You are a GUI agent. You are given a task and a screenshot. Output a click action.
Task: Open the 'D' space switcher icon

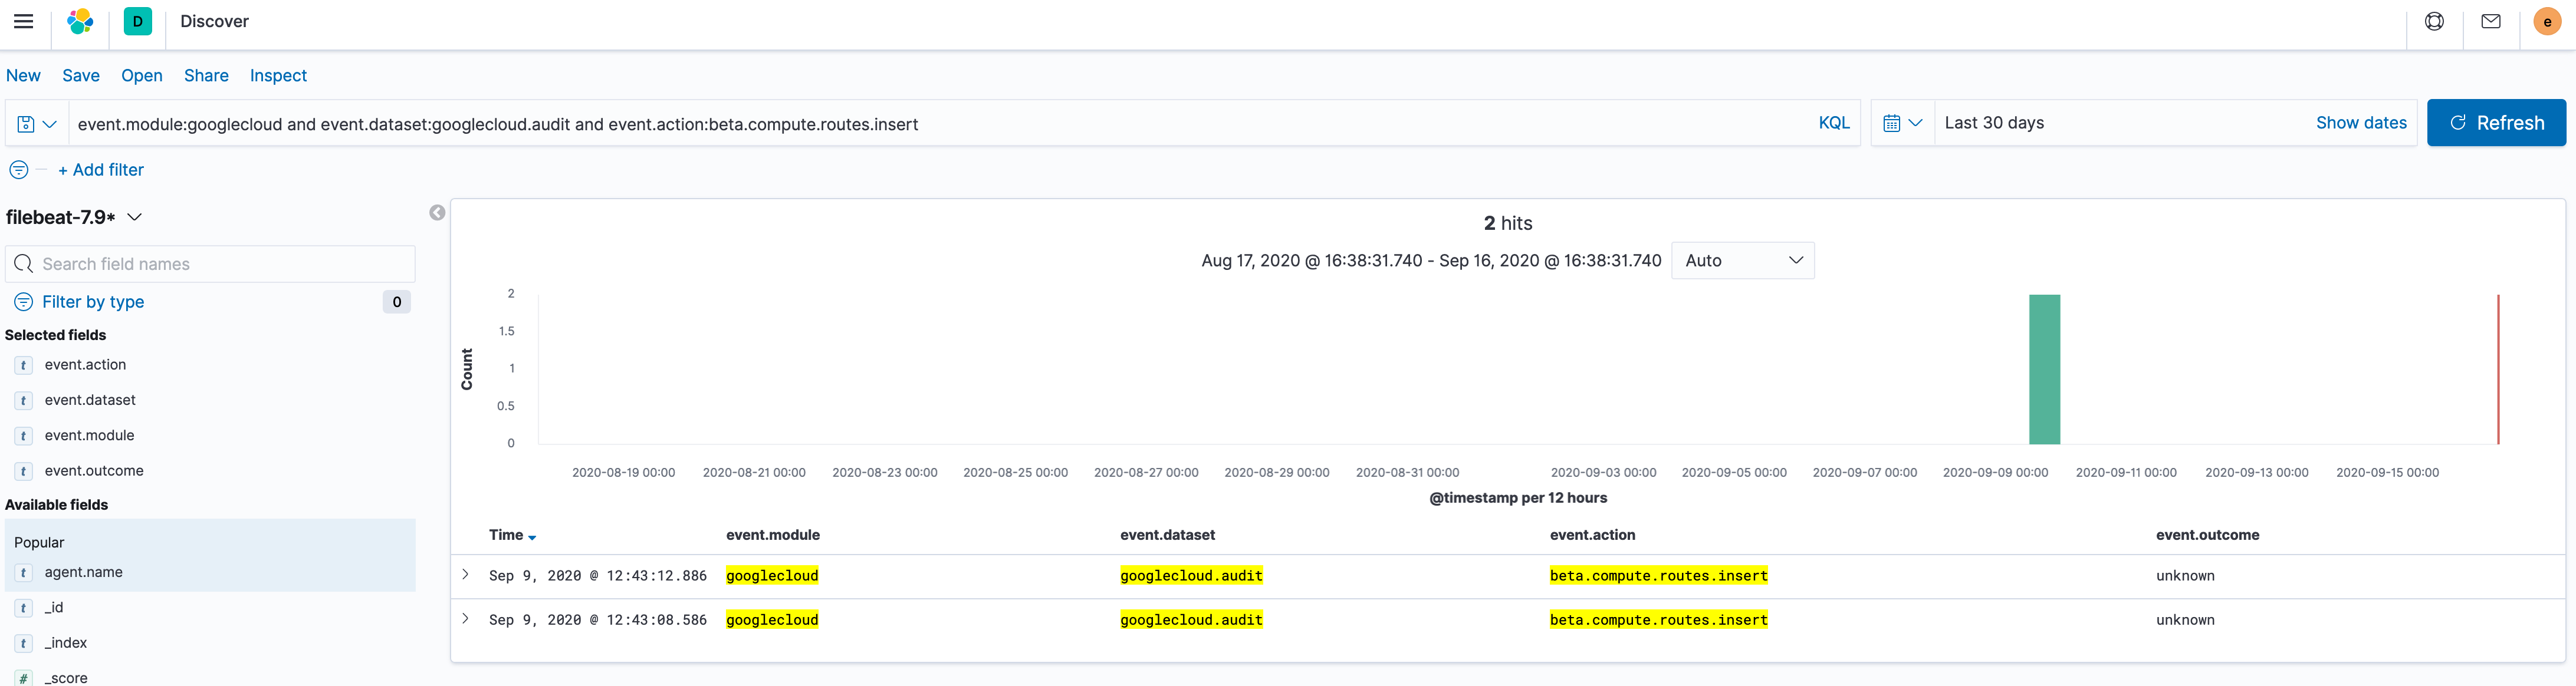click(137, 21)
